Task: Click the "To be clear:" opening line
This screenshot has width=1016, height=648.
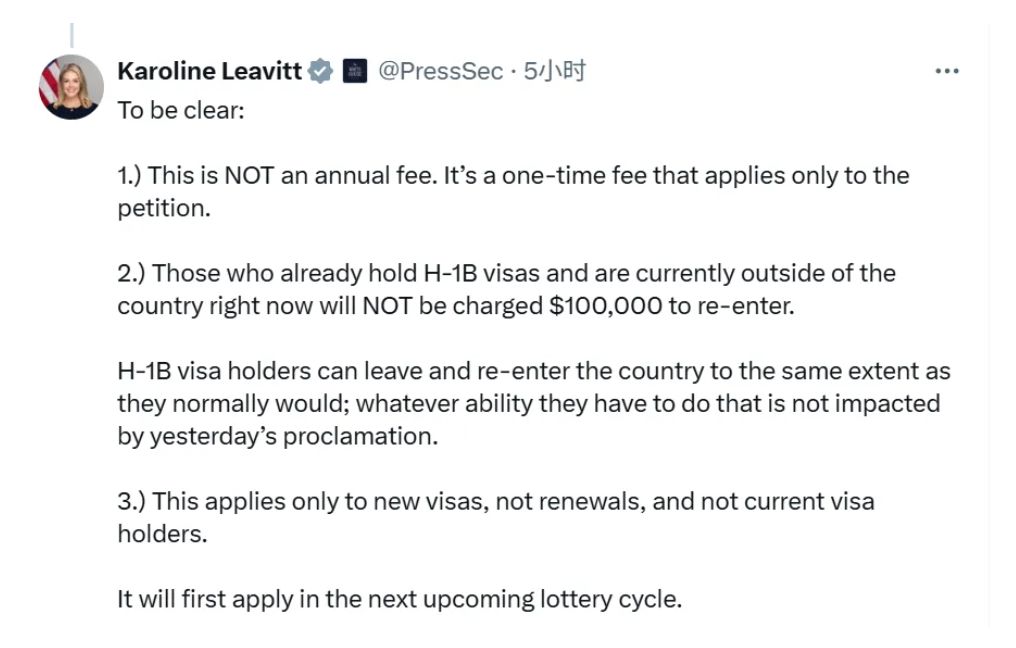Action: point(180,110)
